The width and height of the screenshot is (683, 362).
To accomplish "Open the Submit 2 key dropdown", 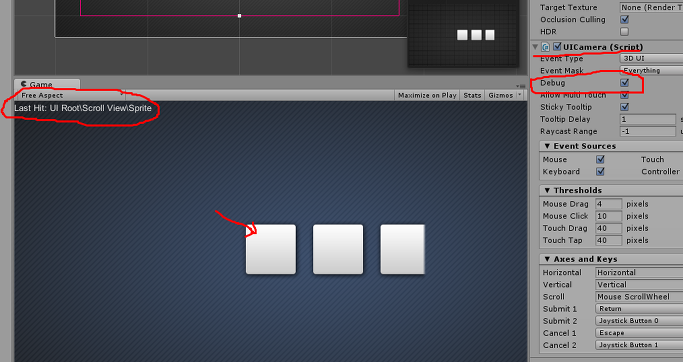I will pos(639,321).
